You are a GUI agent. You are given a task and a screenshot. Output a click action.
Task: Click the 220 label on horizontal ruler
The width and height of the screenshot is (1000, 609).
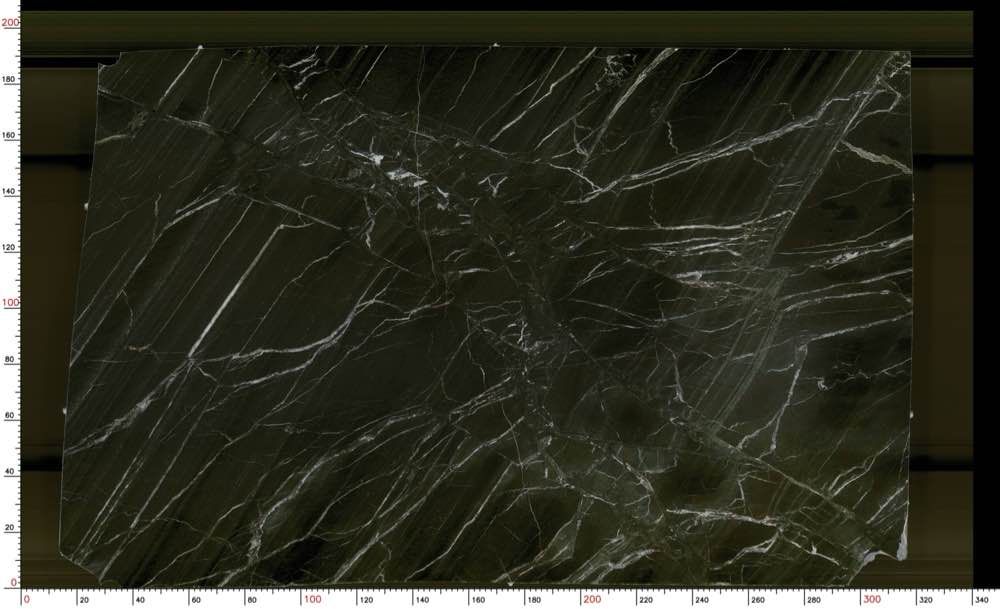648,600
